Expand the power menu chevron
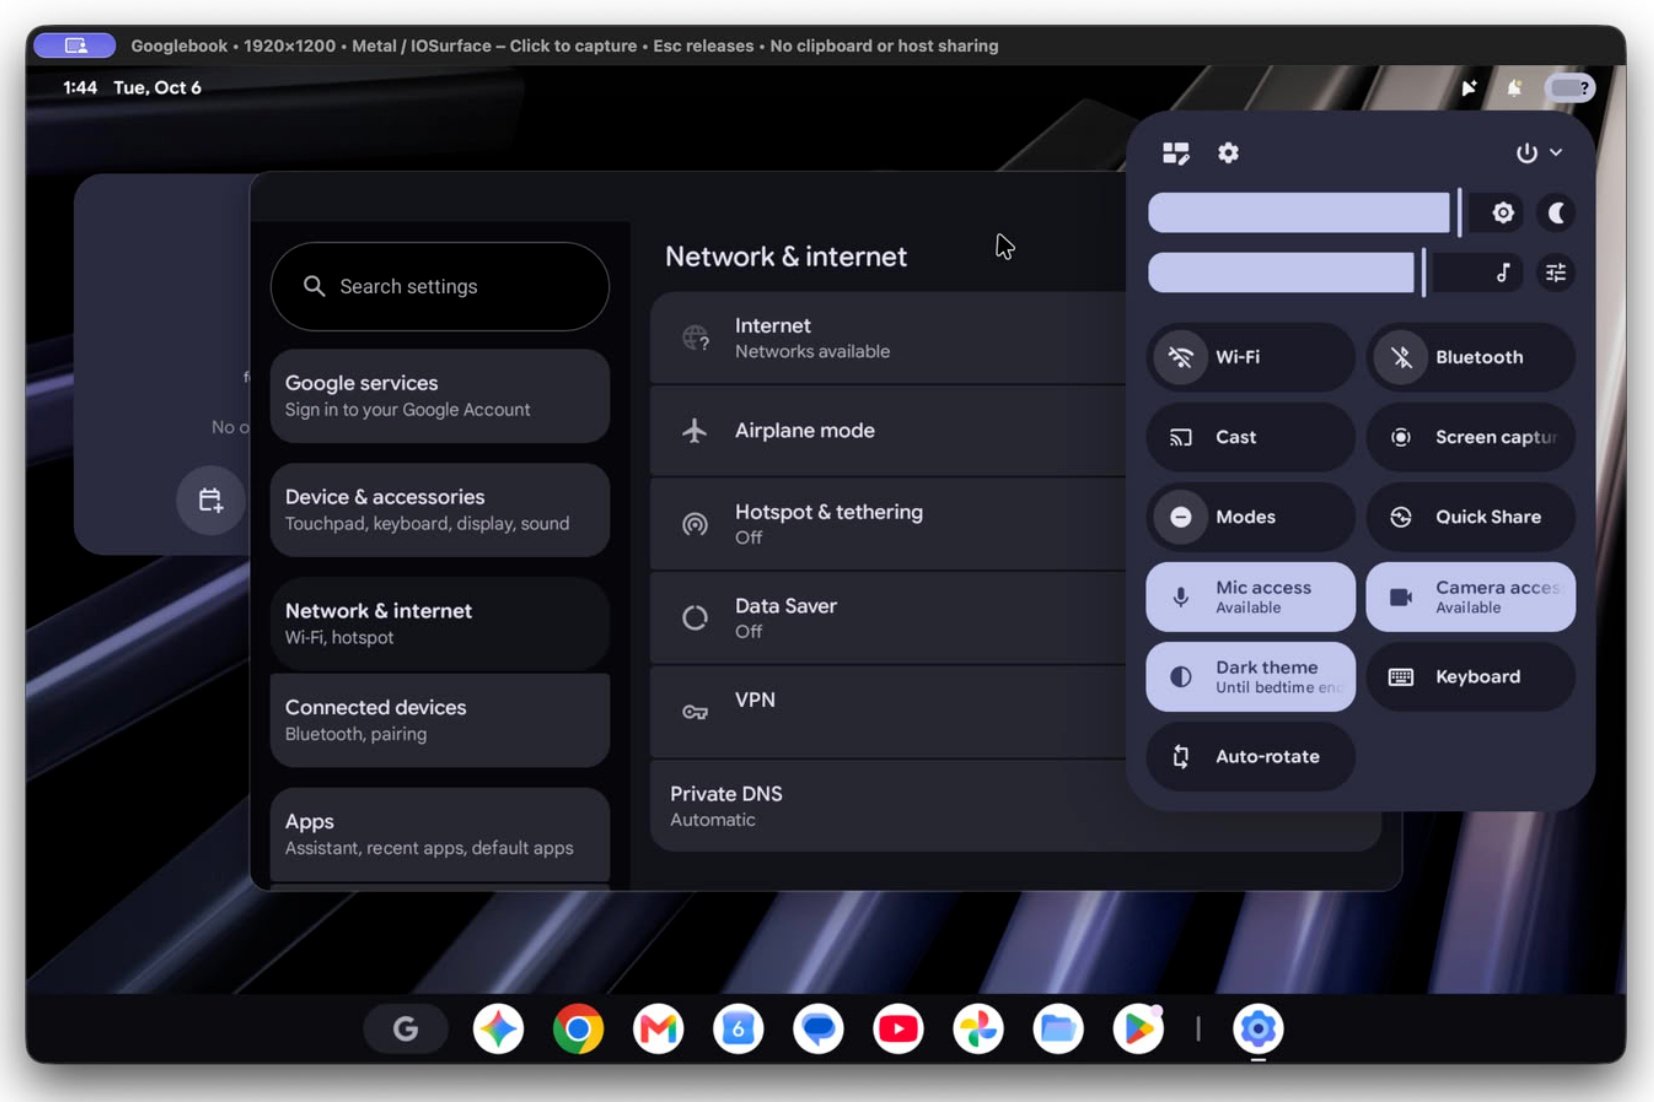This screenshot has width=1654, height=1102. click(1556, 153)
